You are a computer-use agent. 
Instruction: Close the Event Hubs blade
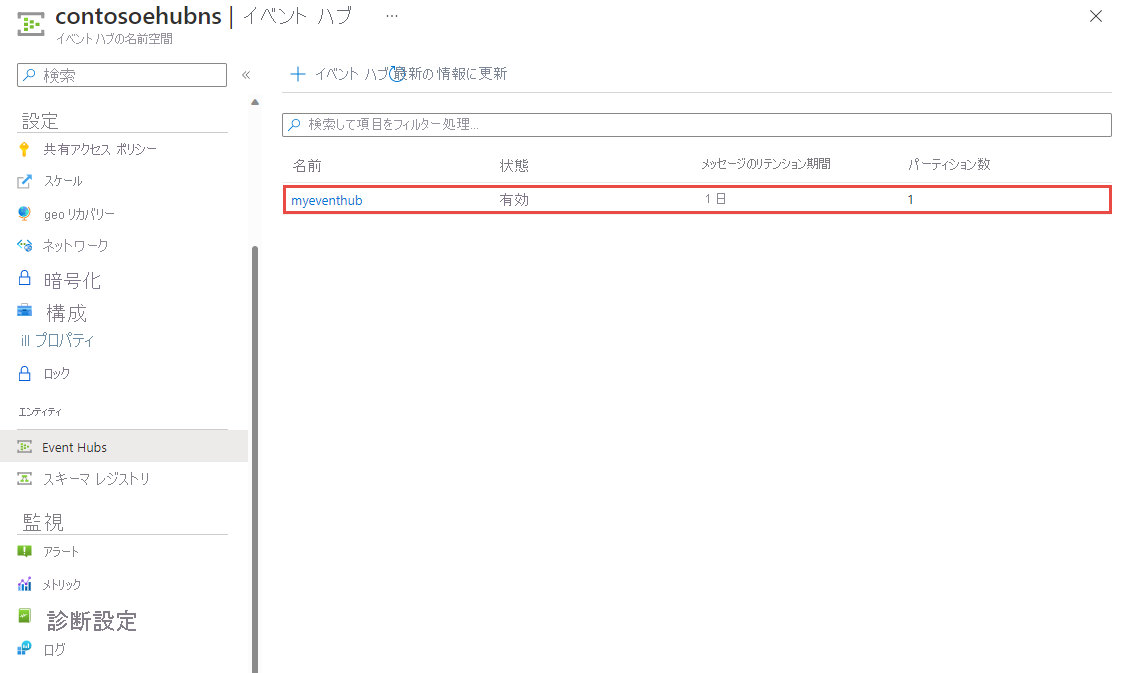pos(1096,16)
